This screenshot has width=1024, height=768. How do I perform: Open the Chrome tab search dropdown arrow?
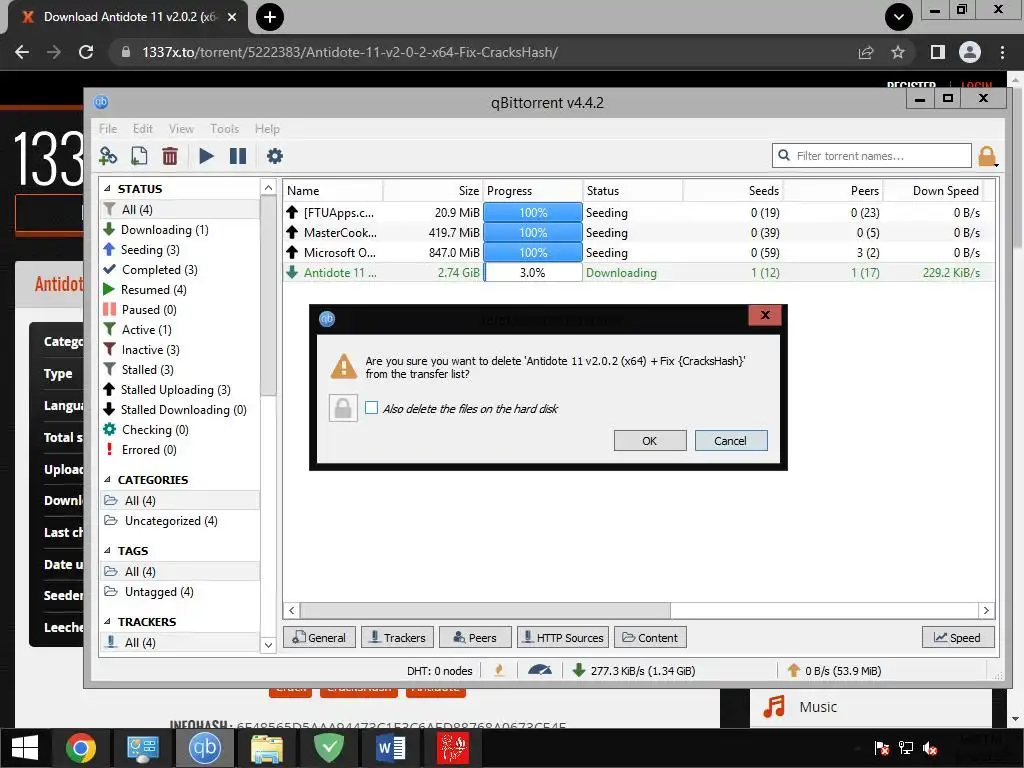899,17
